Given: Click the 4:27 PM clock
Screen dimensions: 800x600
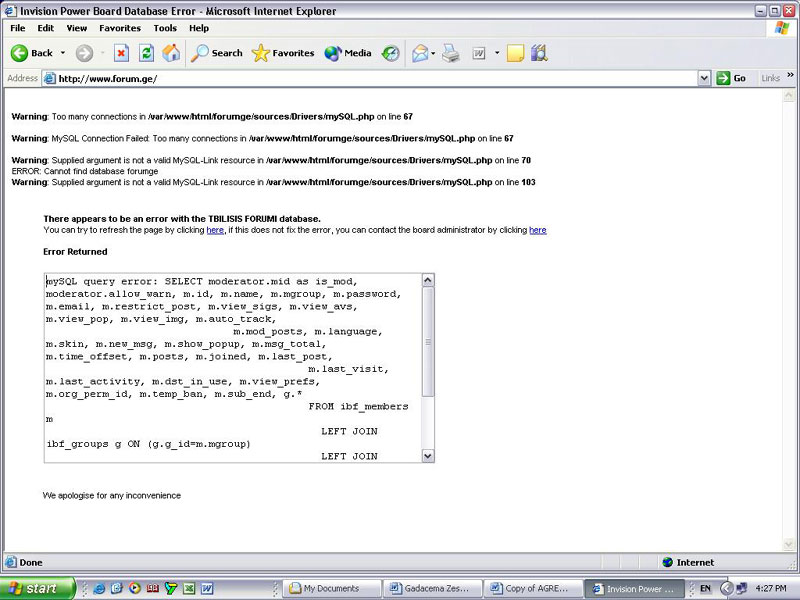Looking at the screenshot, I should 770,588.
